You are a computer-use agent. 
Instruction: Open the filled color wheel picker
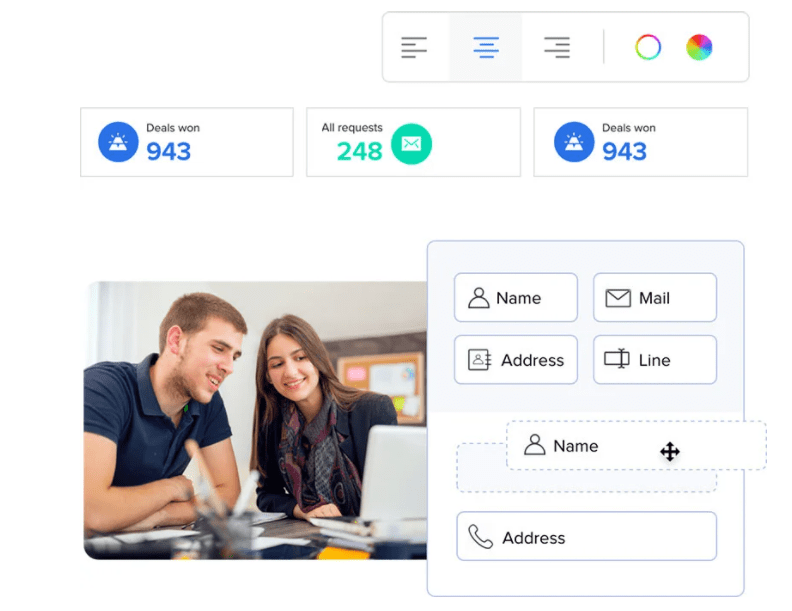coord(699,47)
